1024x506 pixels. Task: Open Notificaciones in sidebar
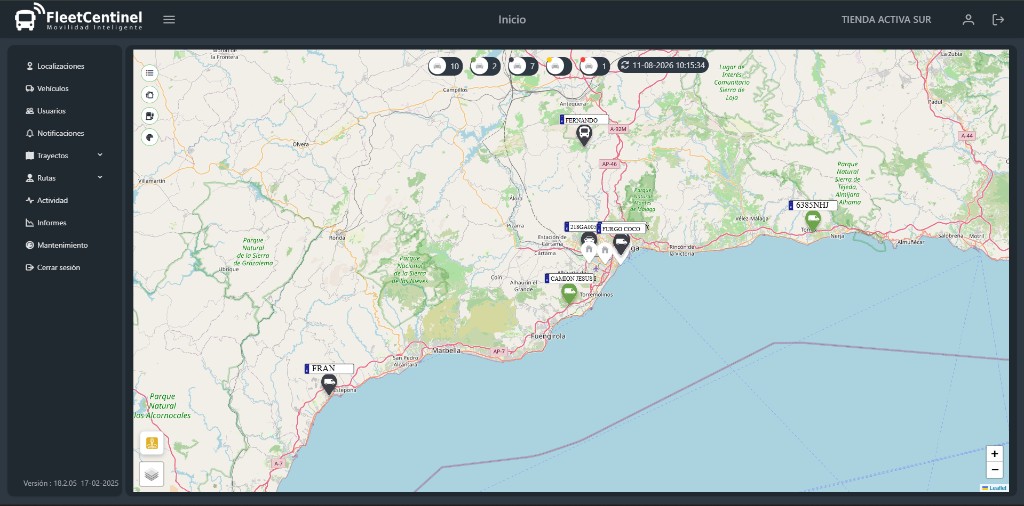55,133
